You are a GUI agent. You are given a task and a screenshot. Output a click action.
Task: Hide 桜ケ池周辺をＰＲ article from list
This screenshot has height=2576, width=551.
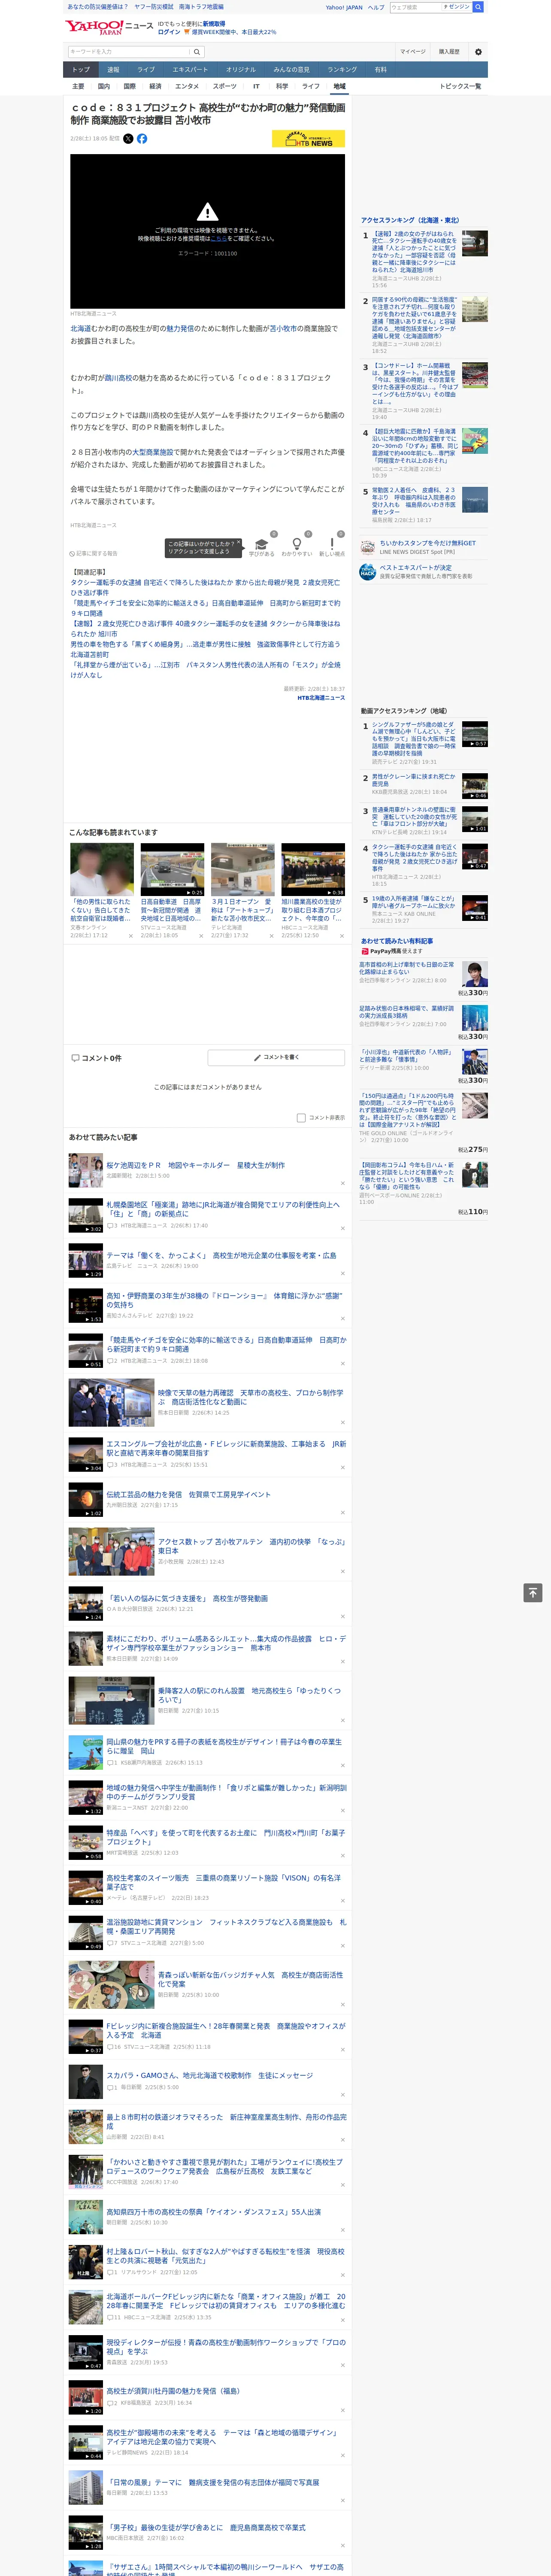(x=343, y=1182)
